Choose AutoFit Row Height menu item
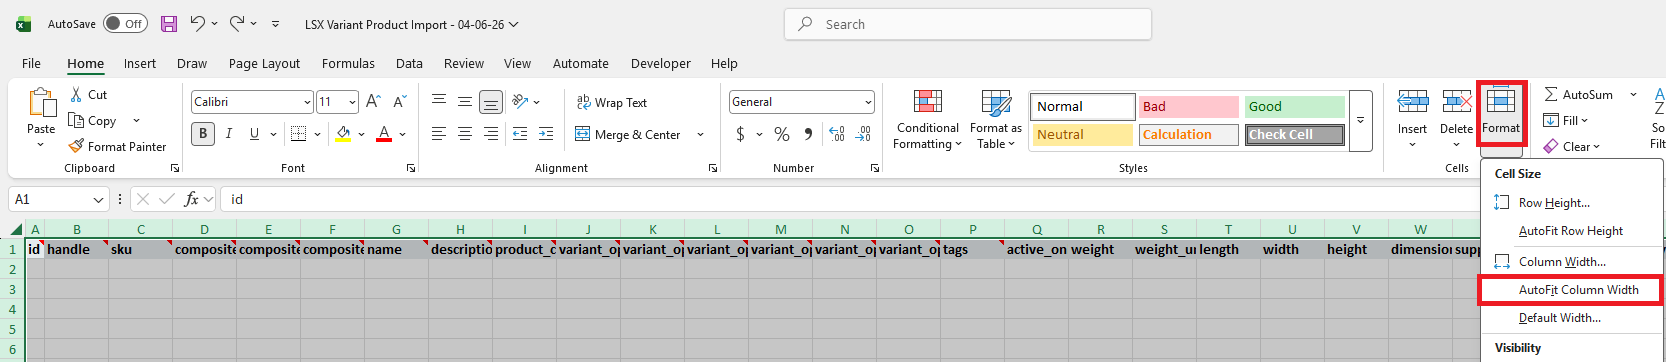1666x362 pixels. pyautogui.click(x=1570, y=231)
